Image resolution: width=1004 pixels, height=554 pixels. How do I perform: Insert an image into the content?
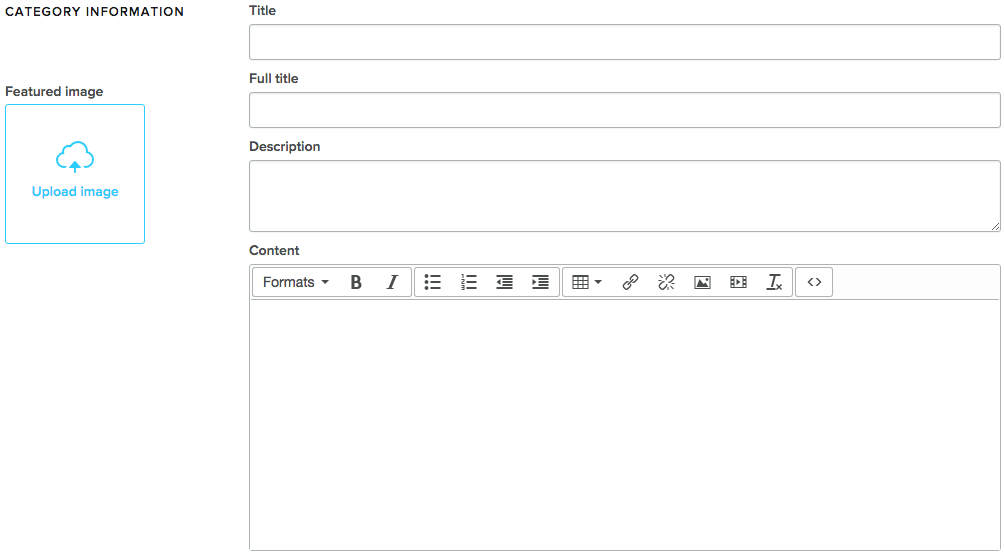(702, 282)
